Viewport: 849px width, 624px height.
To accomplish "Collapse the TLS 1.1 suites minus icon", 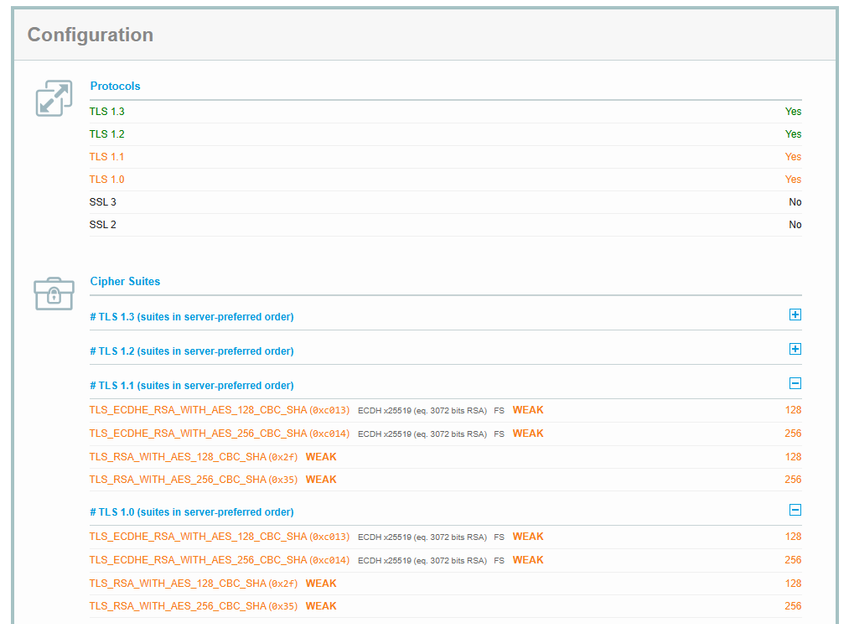I will (x=795, y=384).
